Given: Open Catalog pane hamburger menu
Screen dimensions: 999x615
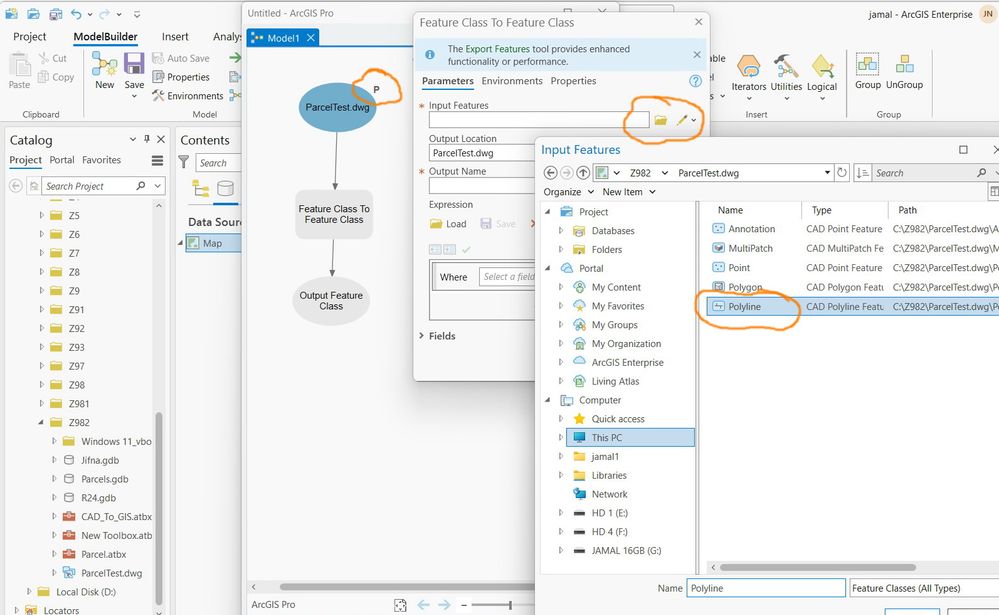Looking at the screenshot, I should coord(157,161).
